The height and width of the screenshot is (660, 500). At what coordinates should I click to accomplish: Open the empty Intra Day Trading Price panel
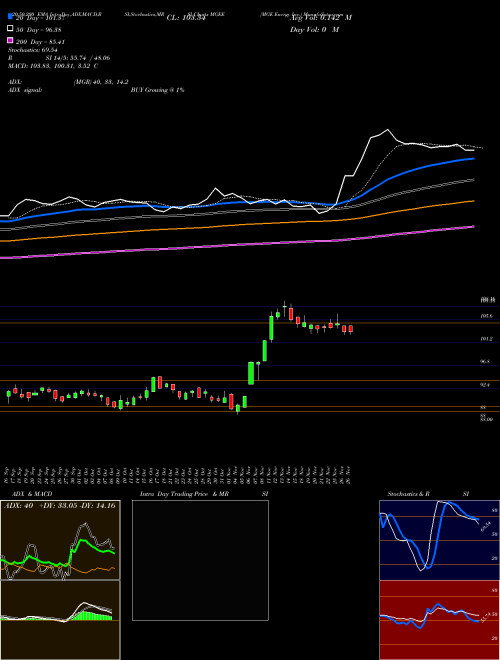coord(200,560)
